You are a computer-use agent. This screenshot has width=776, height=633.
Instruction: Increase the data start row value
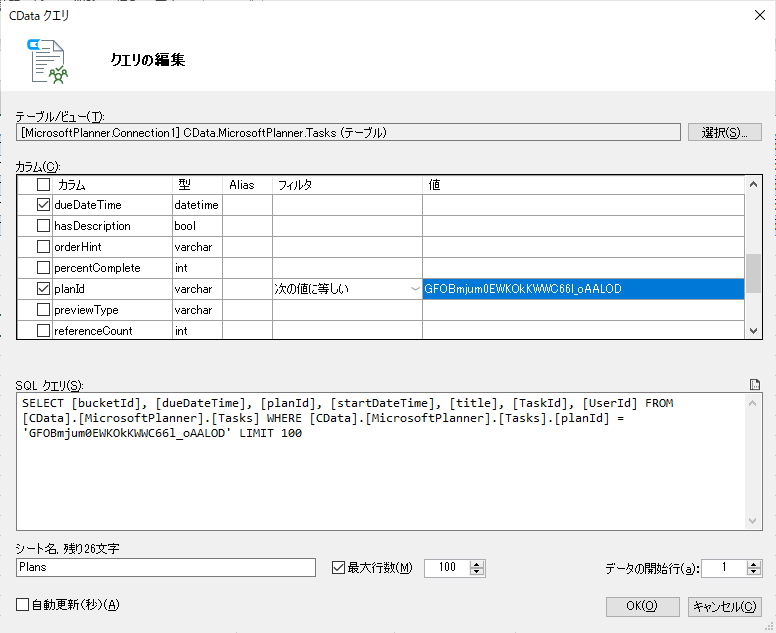point(753,564)
